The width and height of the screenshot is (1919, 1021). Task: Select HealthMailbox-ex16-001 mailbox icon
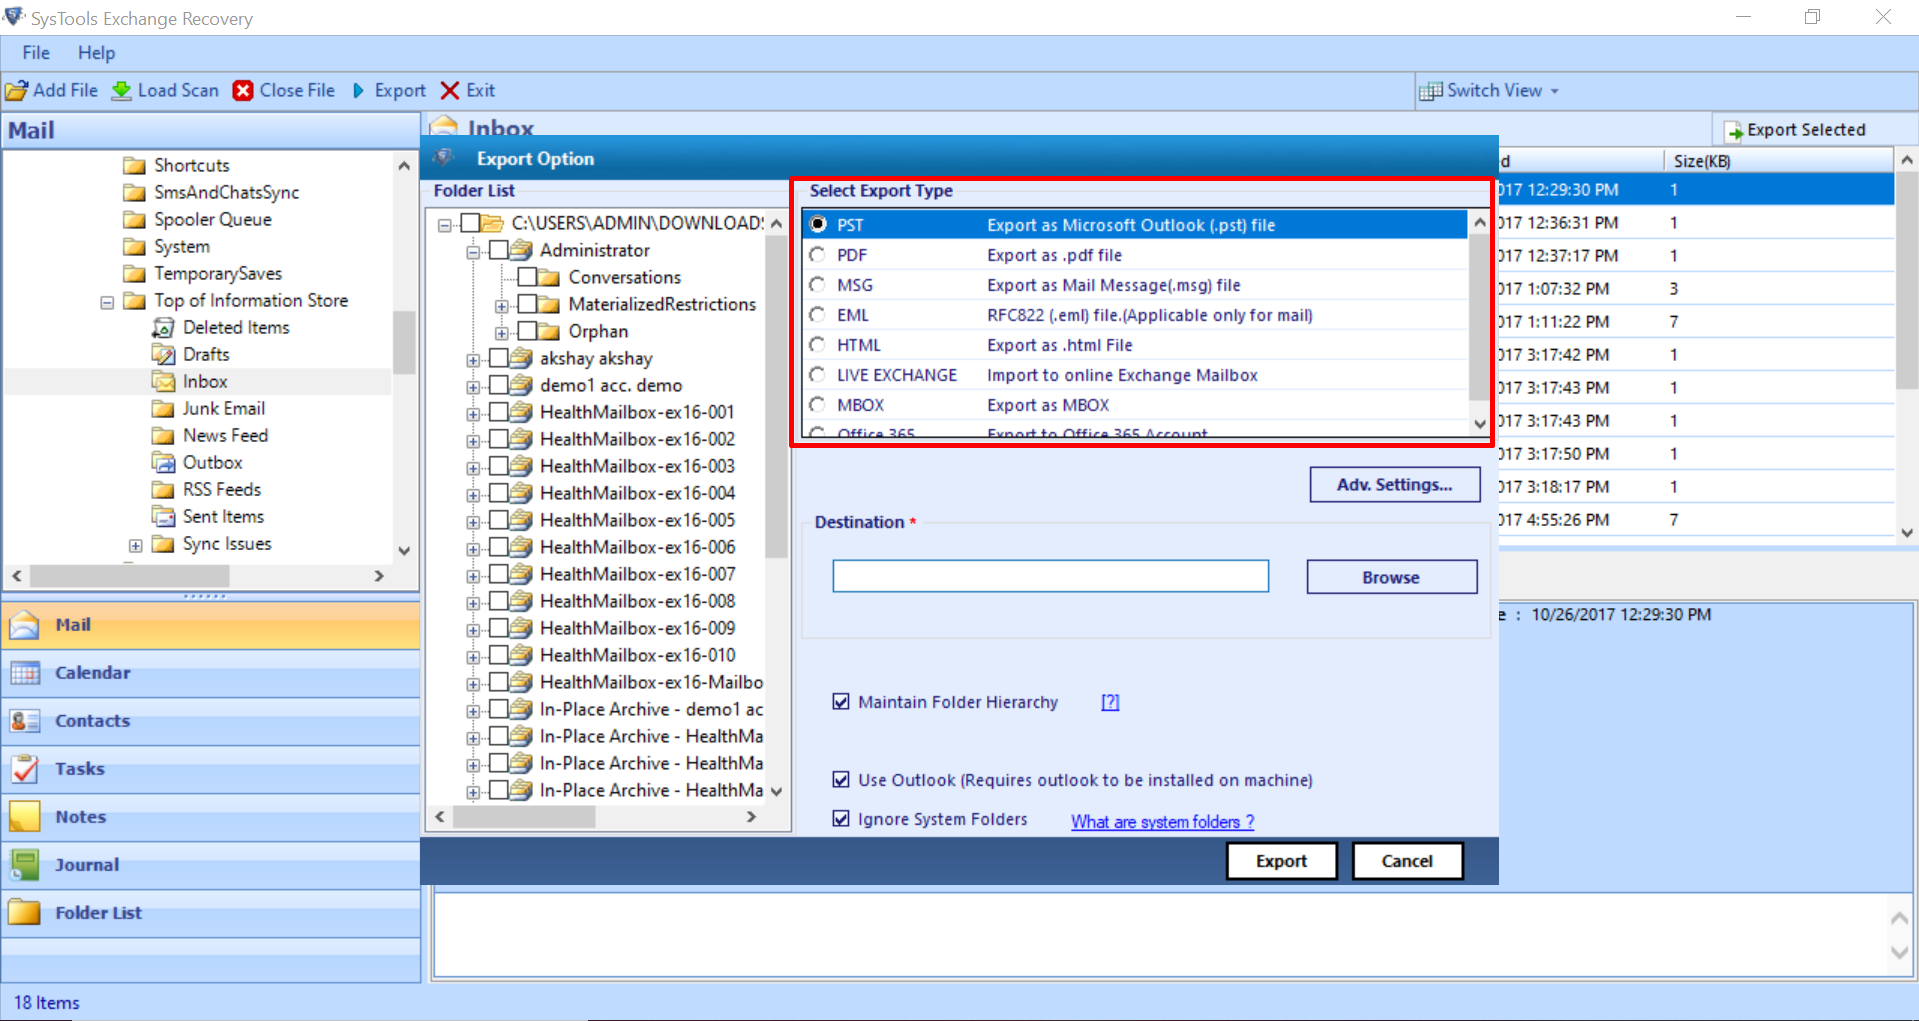[521, 412]
